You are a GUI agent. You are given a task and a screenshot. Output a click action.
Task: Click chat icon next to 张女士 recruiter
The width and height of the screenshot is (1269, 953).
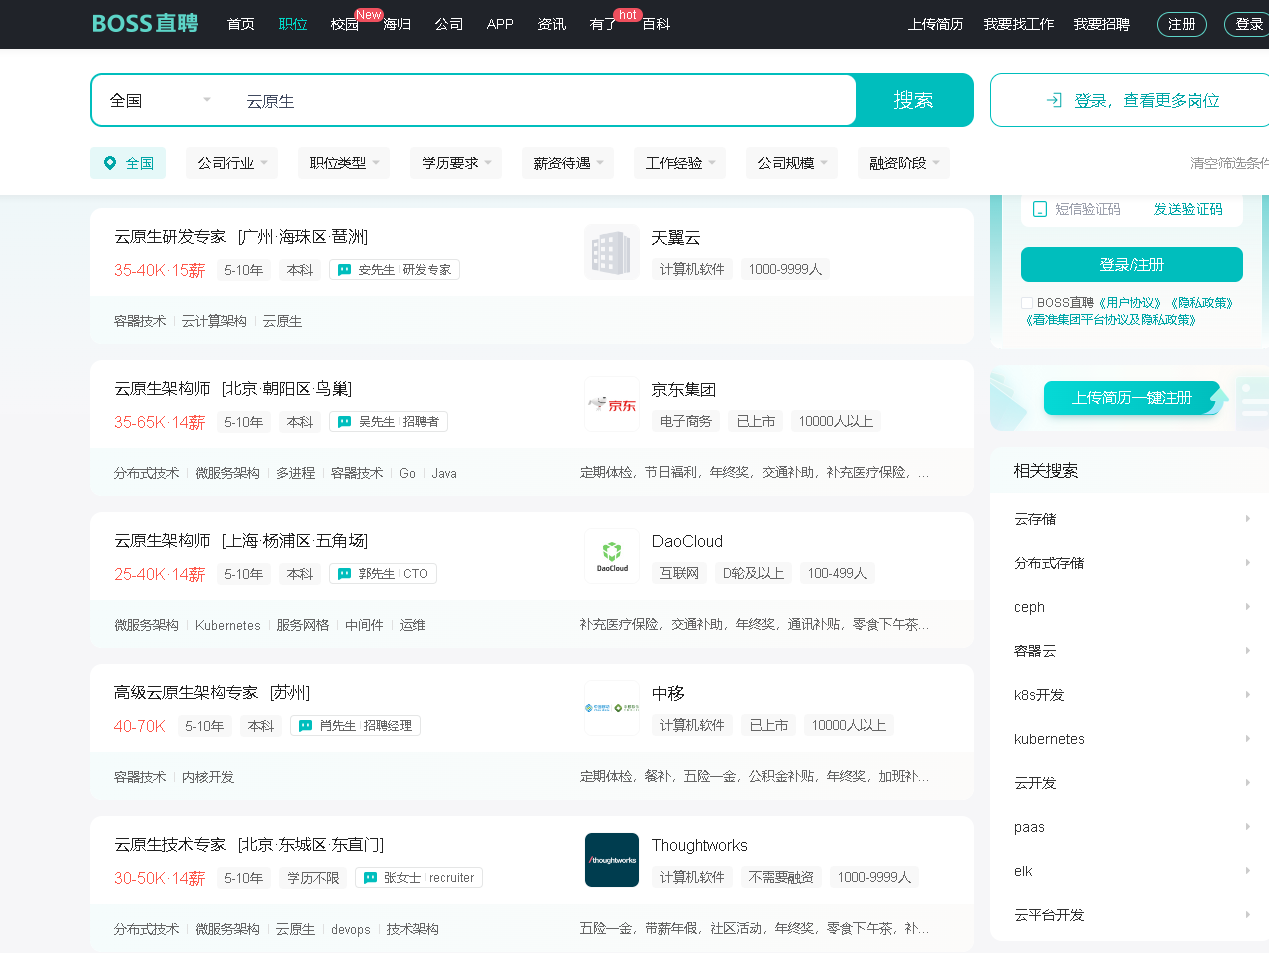point(371,878)
